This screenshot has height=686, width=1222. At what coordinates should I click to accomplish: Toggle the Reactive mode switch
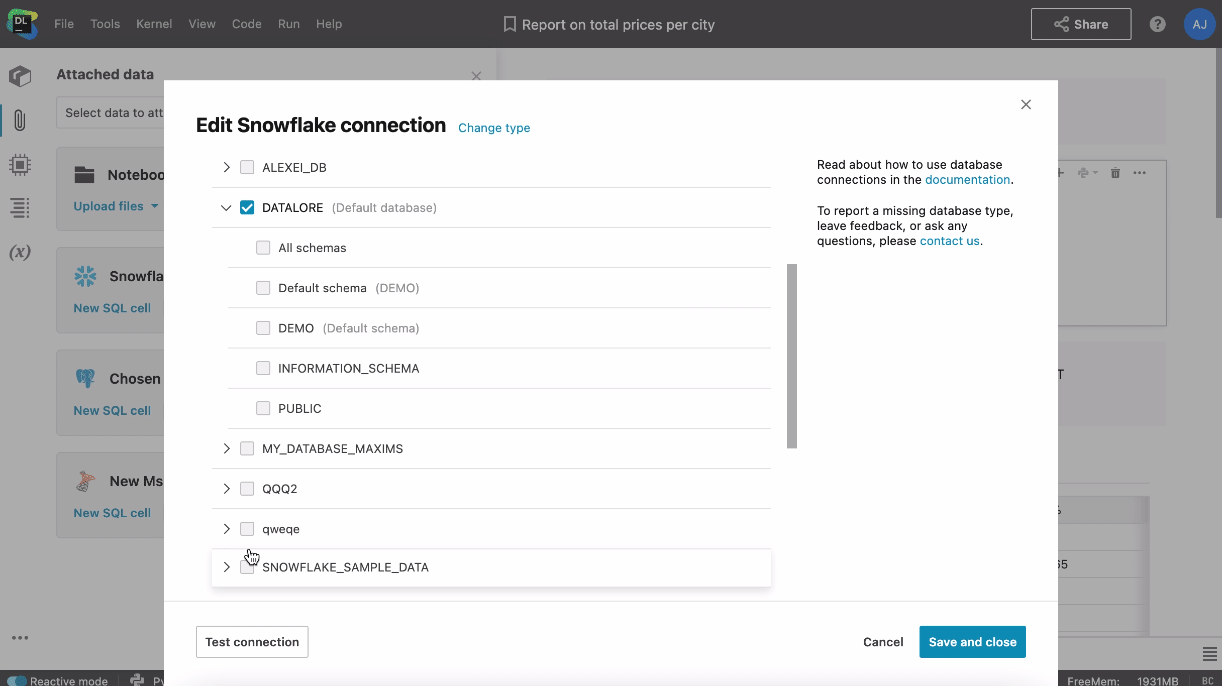pyautogui.click(x=16, y=680)
